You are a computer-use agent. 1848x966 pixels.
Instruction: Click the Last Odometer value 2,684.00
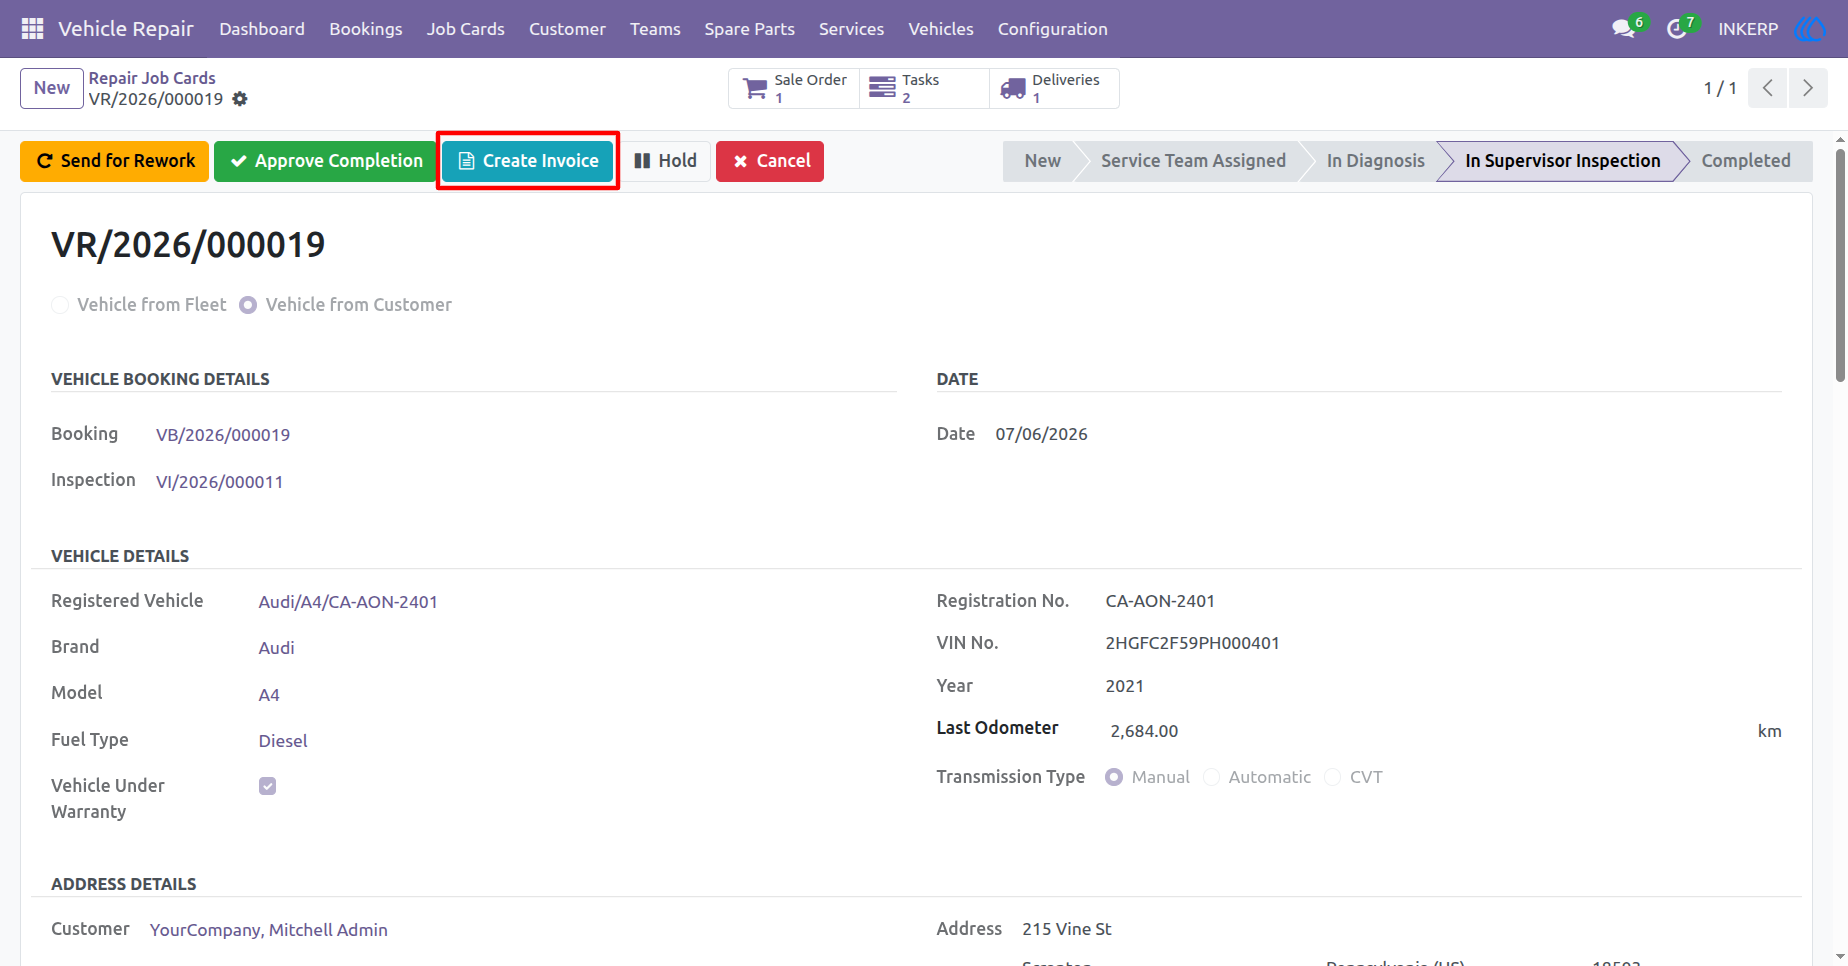(x=1144, y=731)
